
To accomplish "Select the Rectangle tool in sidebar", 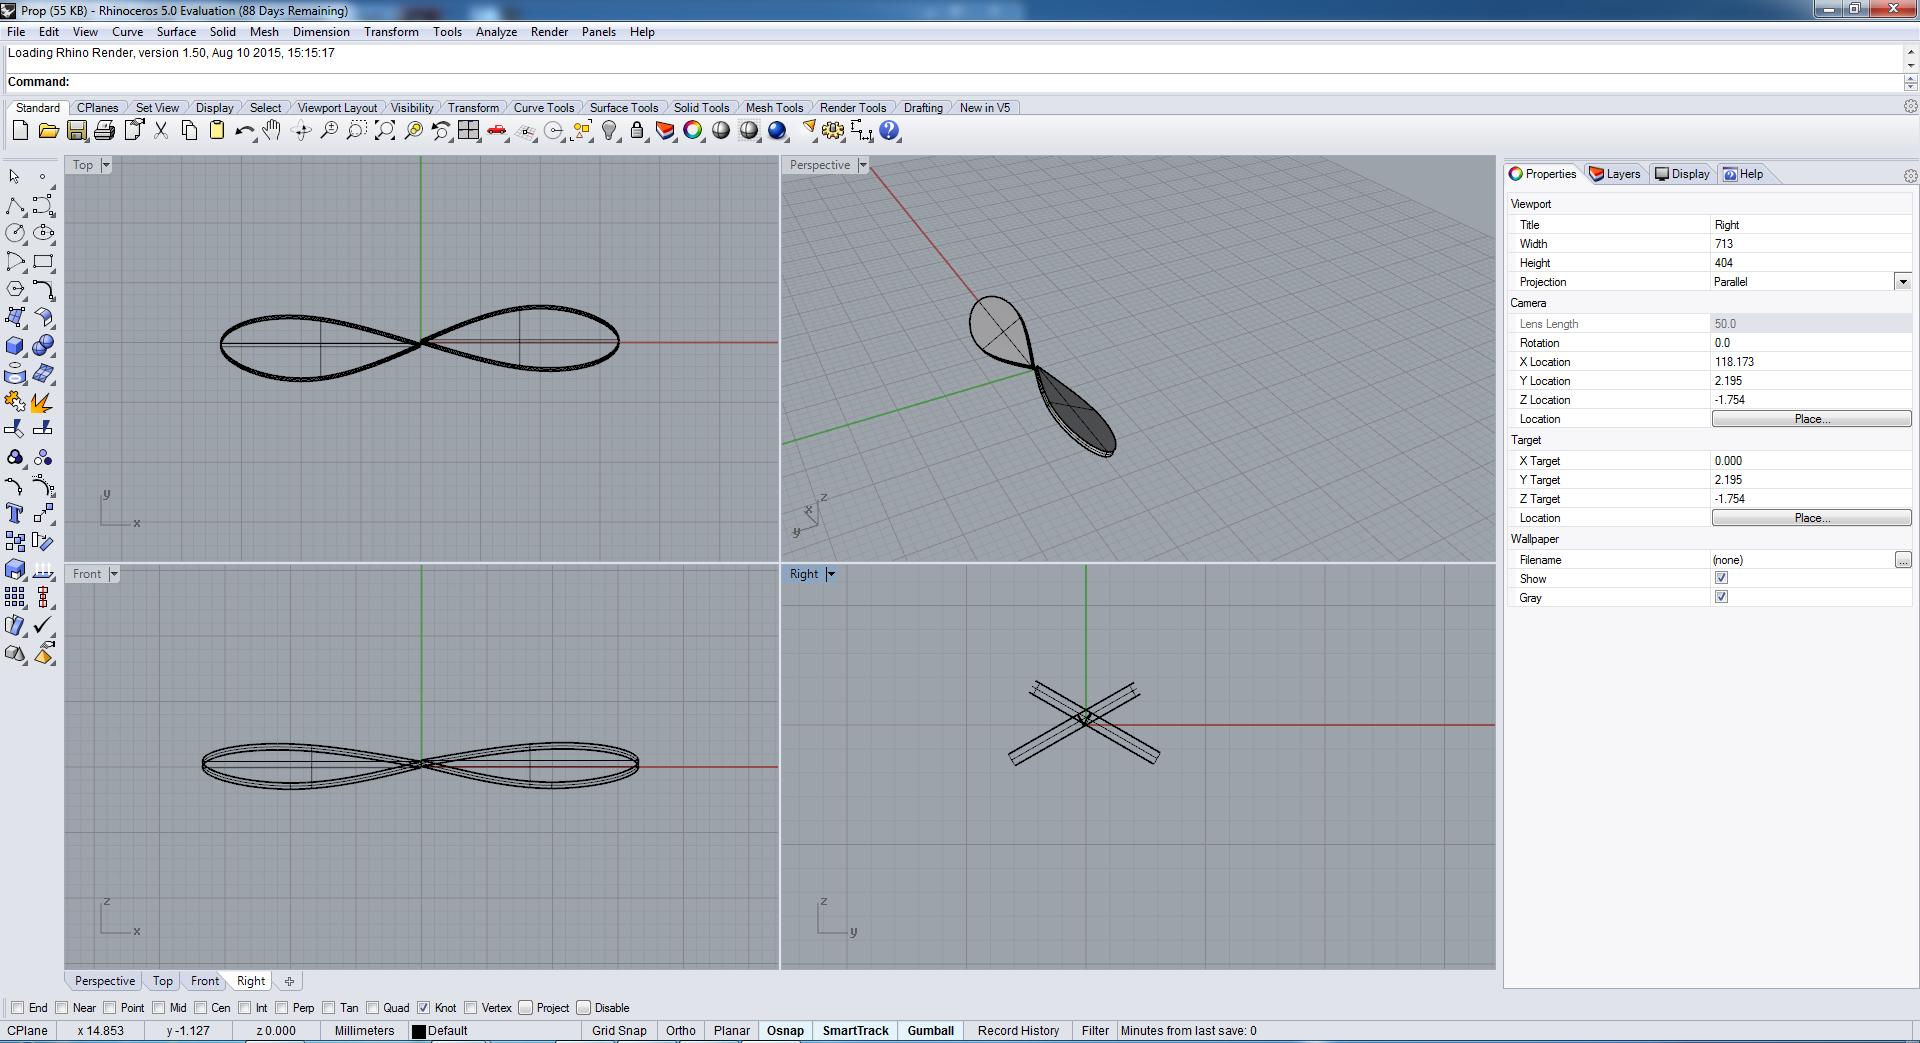I will tap(43, 262).
